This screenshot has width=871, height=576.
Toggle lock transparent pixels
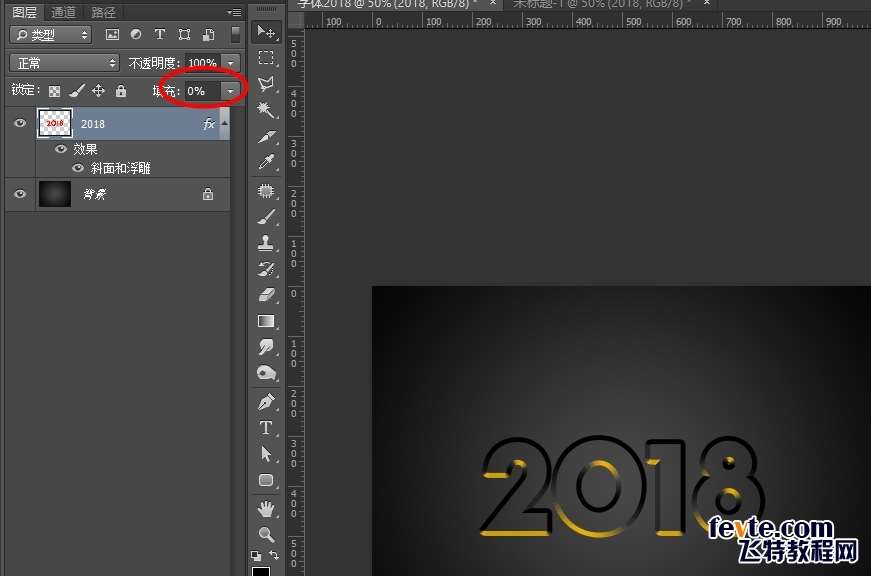pos(54,91)
